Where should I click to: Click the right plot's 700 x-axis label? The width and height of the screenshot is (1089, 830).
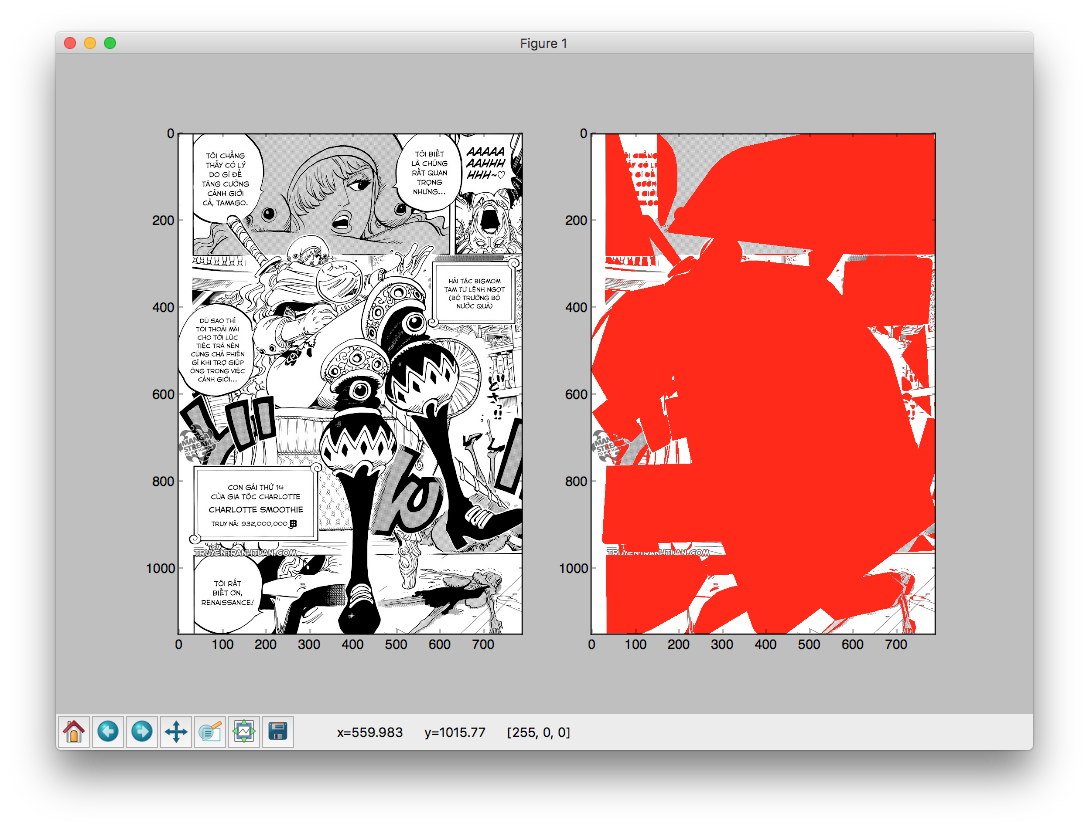pos(896,645)
